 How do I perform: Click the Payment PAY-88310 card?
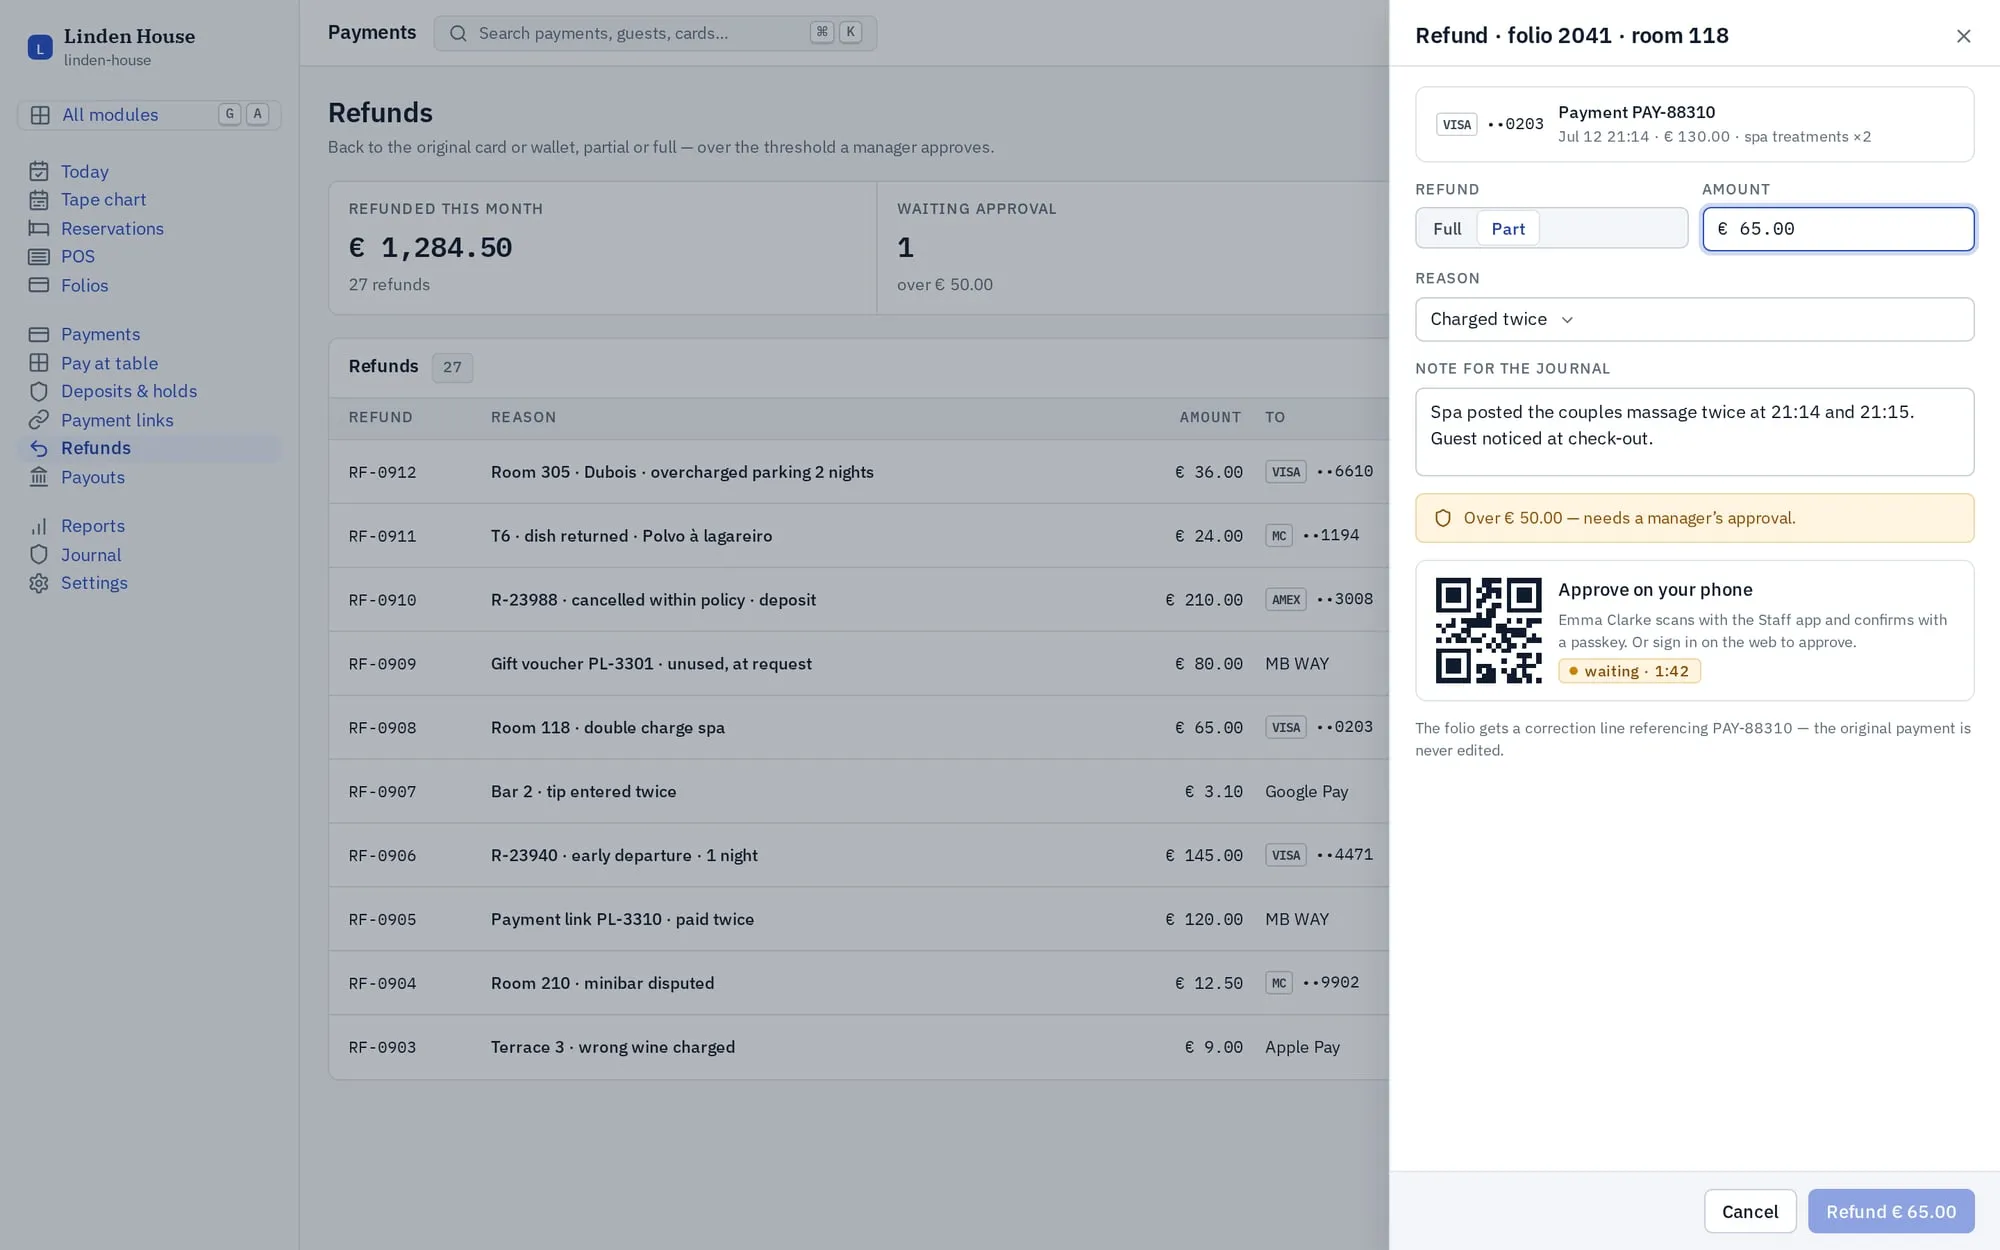pyautogui.click(x=1694, y=124)
